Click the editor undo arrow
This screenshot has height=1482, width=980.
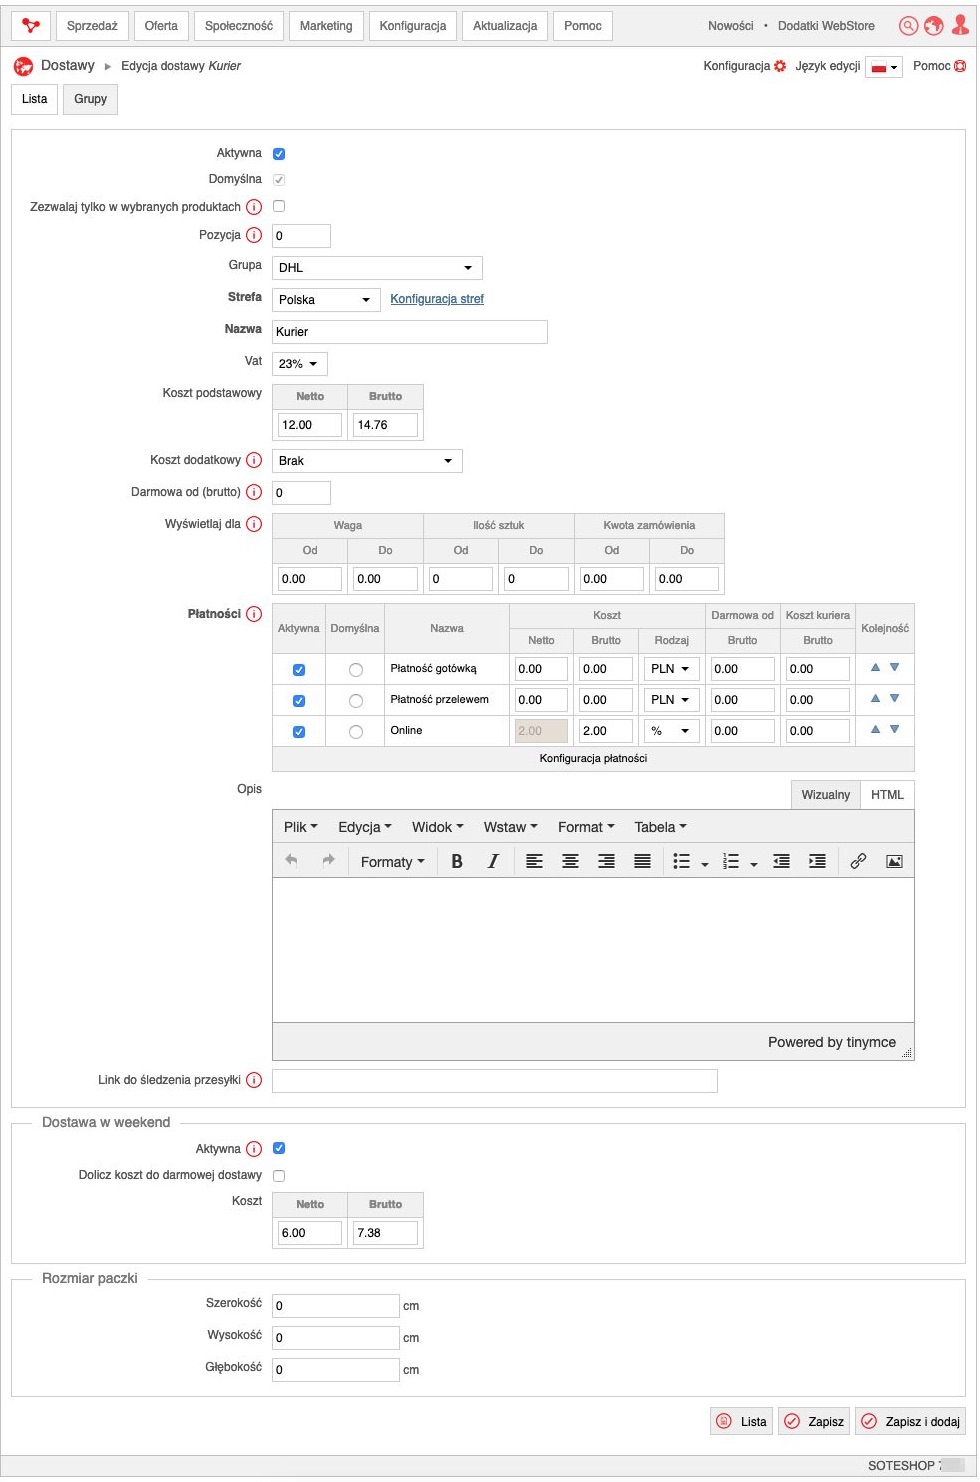coord(291,860)
